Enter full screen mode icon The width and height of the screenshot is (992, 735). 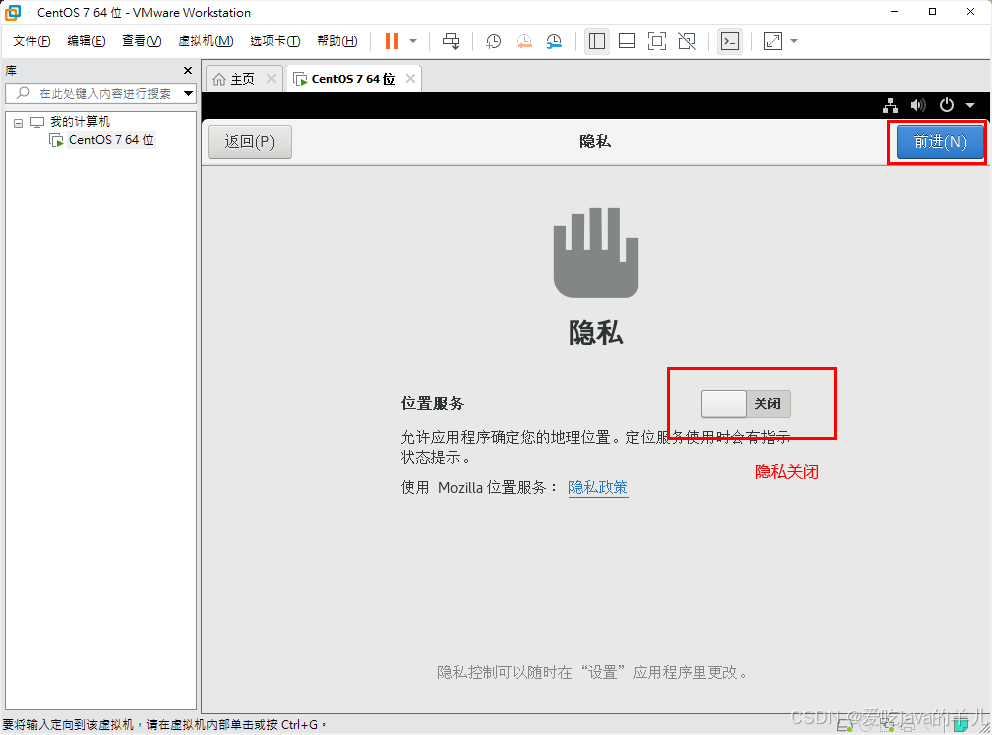[657, 41]
